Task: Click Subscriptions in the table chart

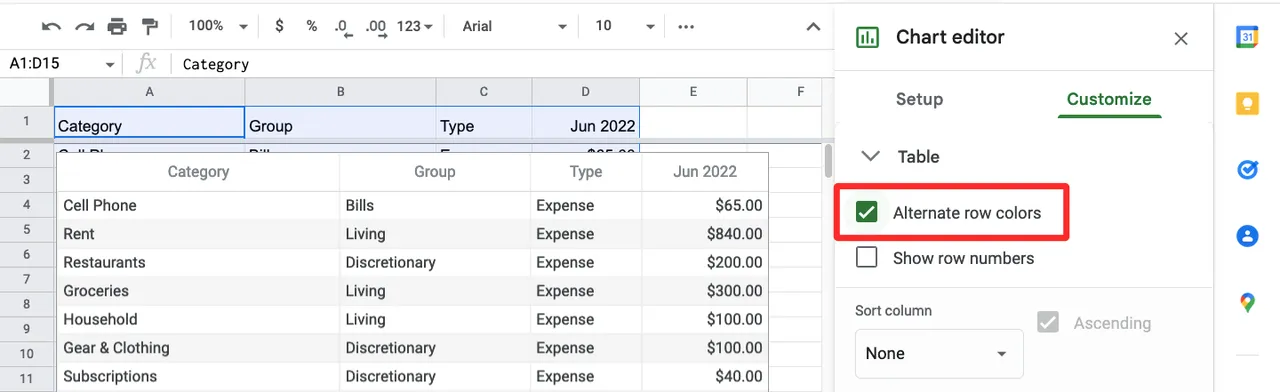Action: tap(110, 376)
